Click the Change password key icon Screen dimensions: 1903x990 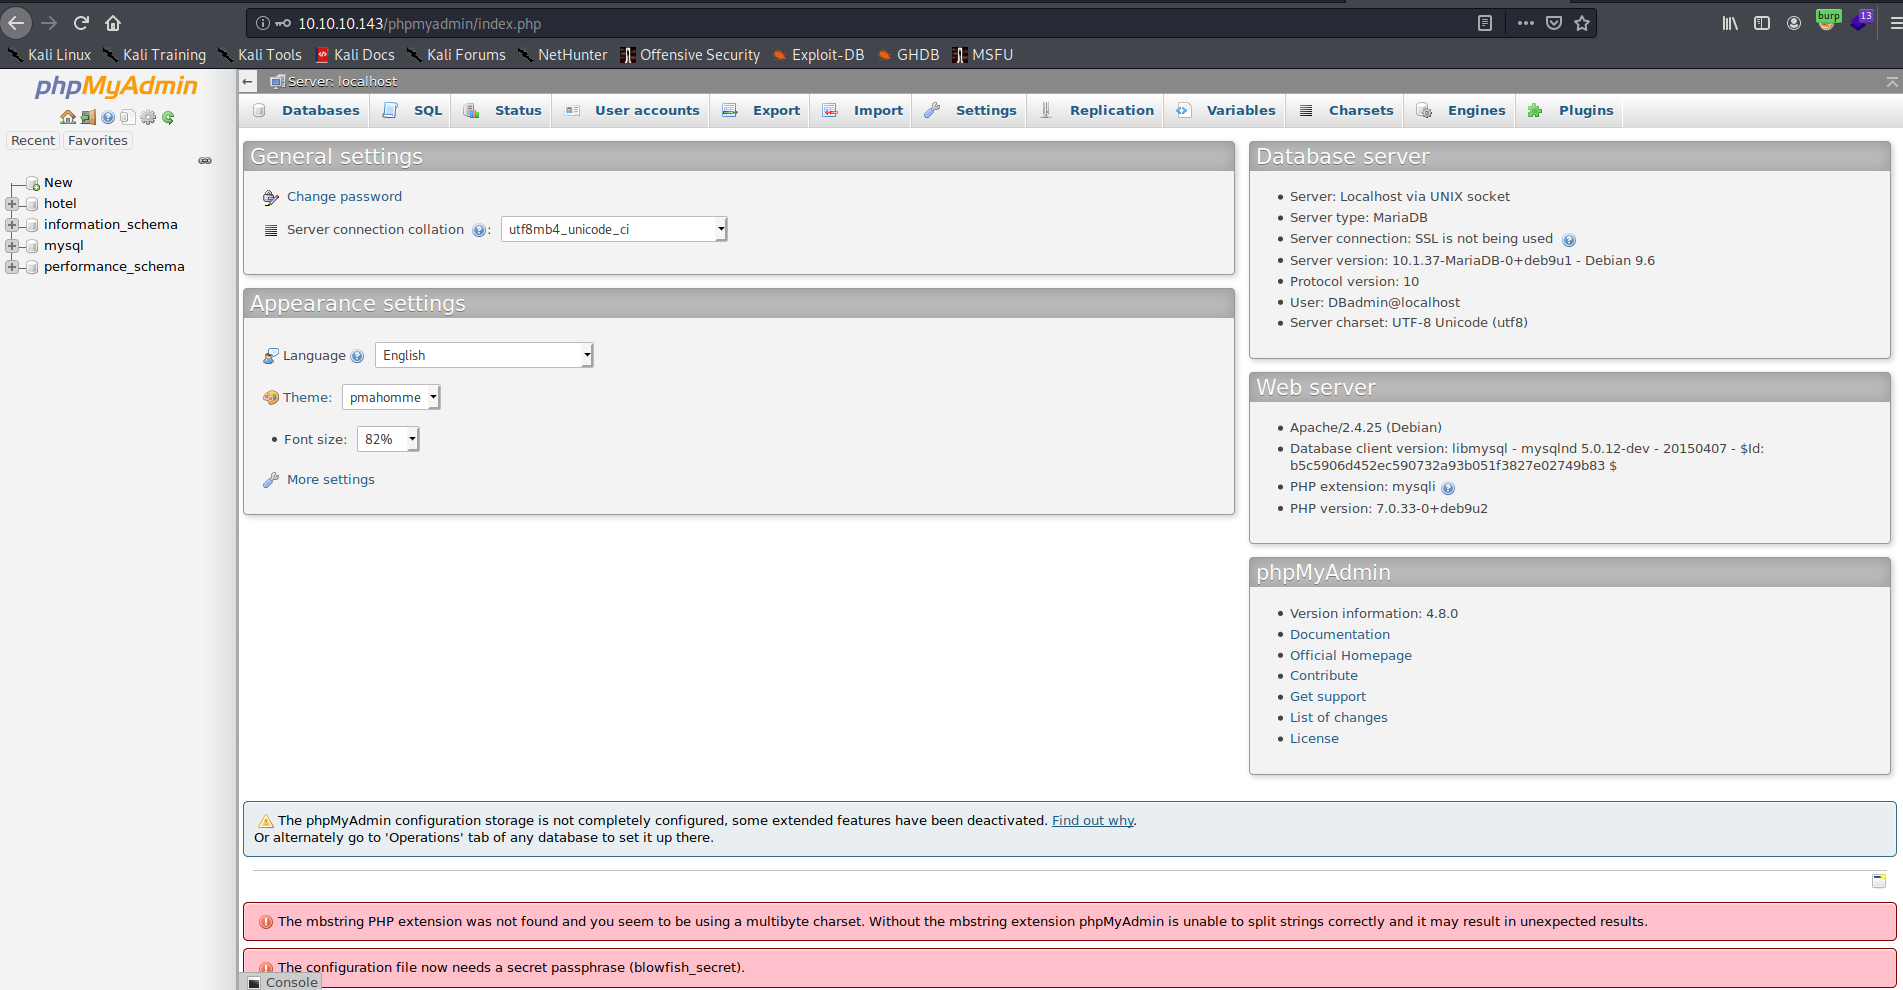pos(270,197)
